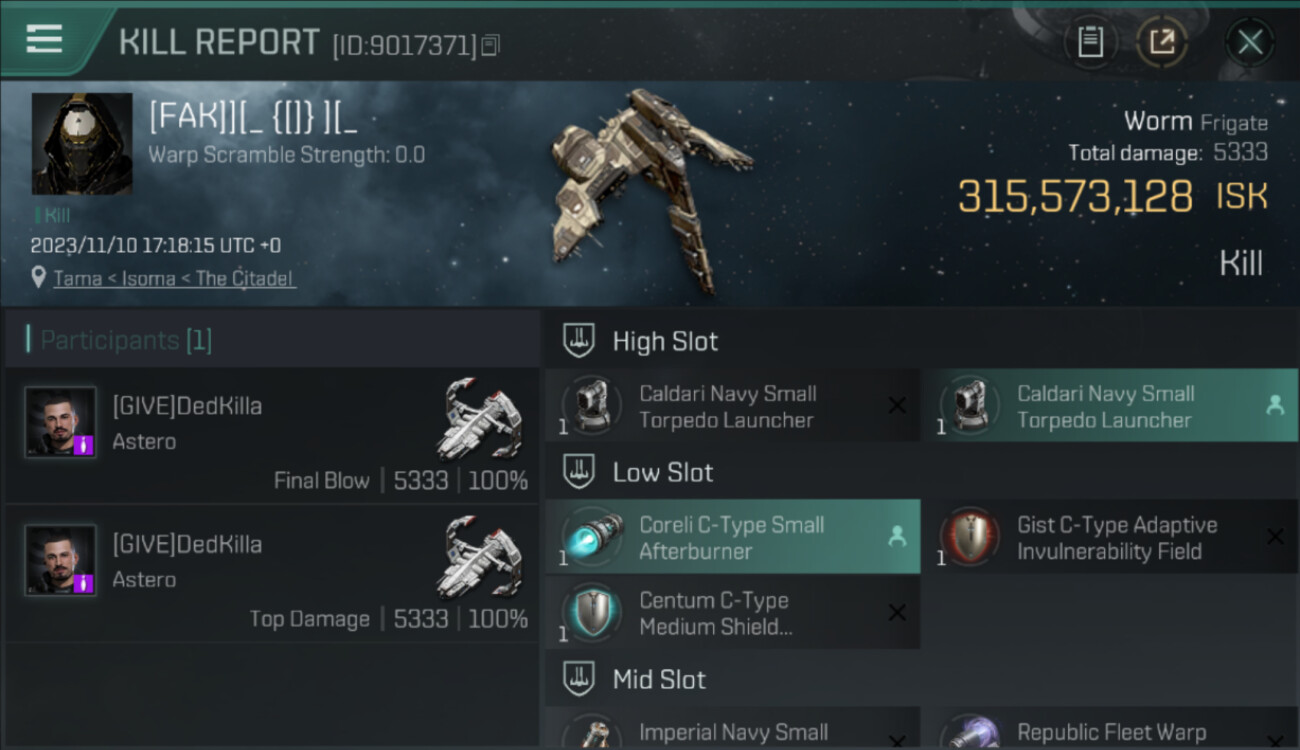Select Centum C-Type Medium Shield module
This screenshot has width=1300, height=750.
[x=732, y=613]
